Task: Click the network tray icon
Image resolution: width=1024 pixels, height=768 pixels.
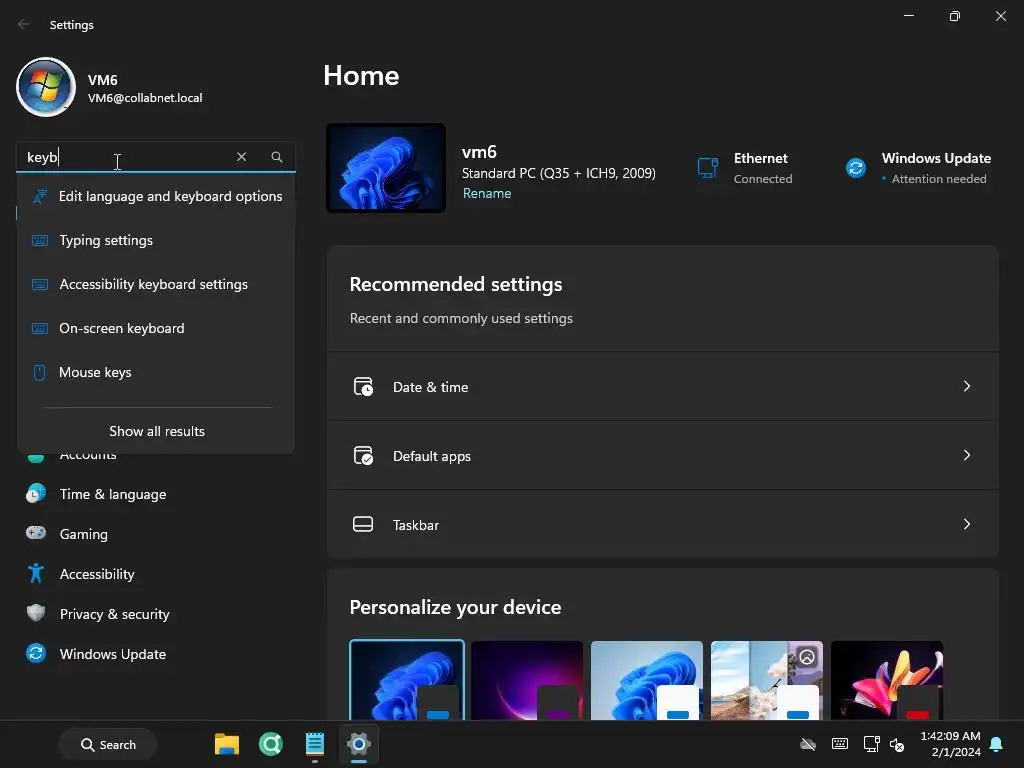Action: tap(871, 744)
